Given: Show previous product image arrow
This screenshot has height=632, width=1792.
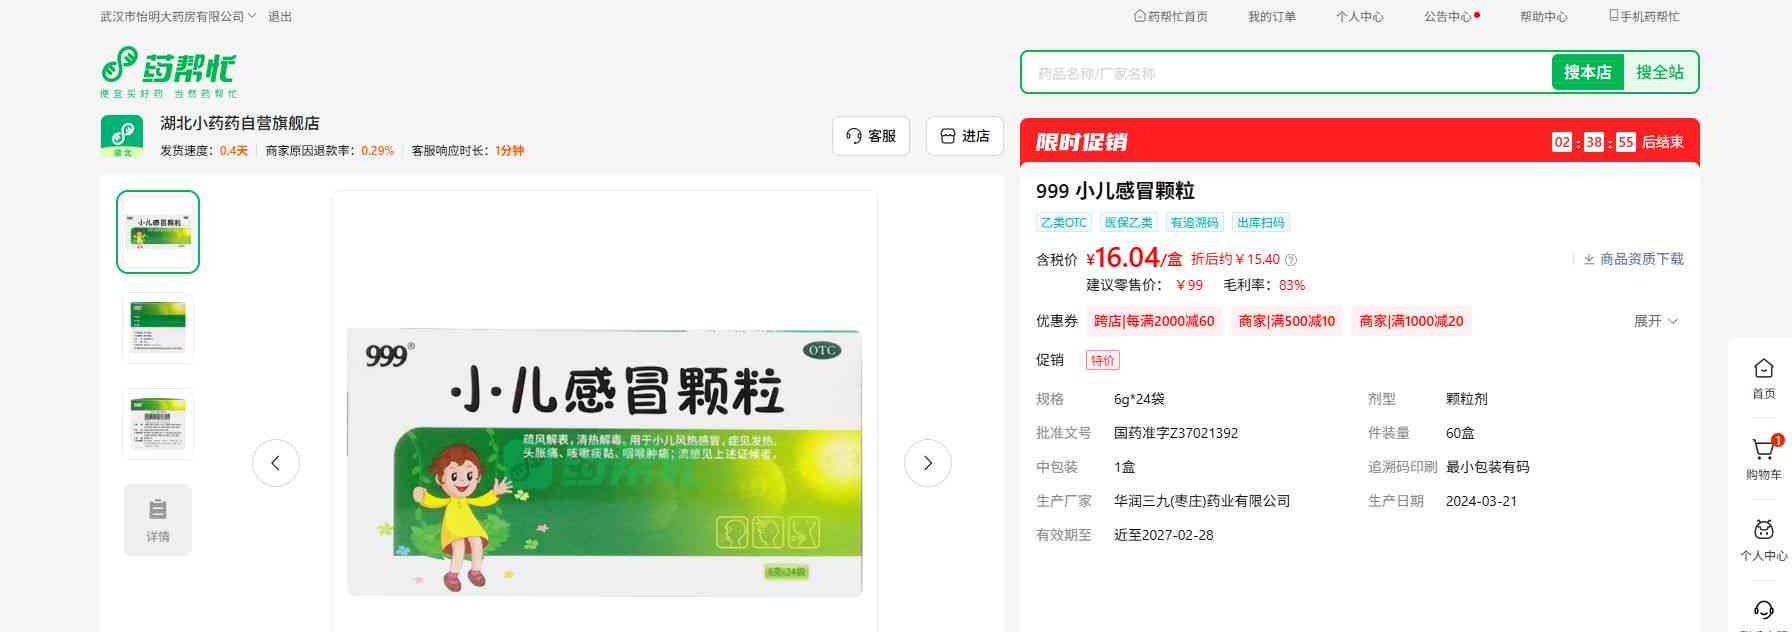Looking at the screenshot, I should click(x=275, y=463).
